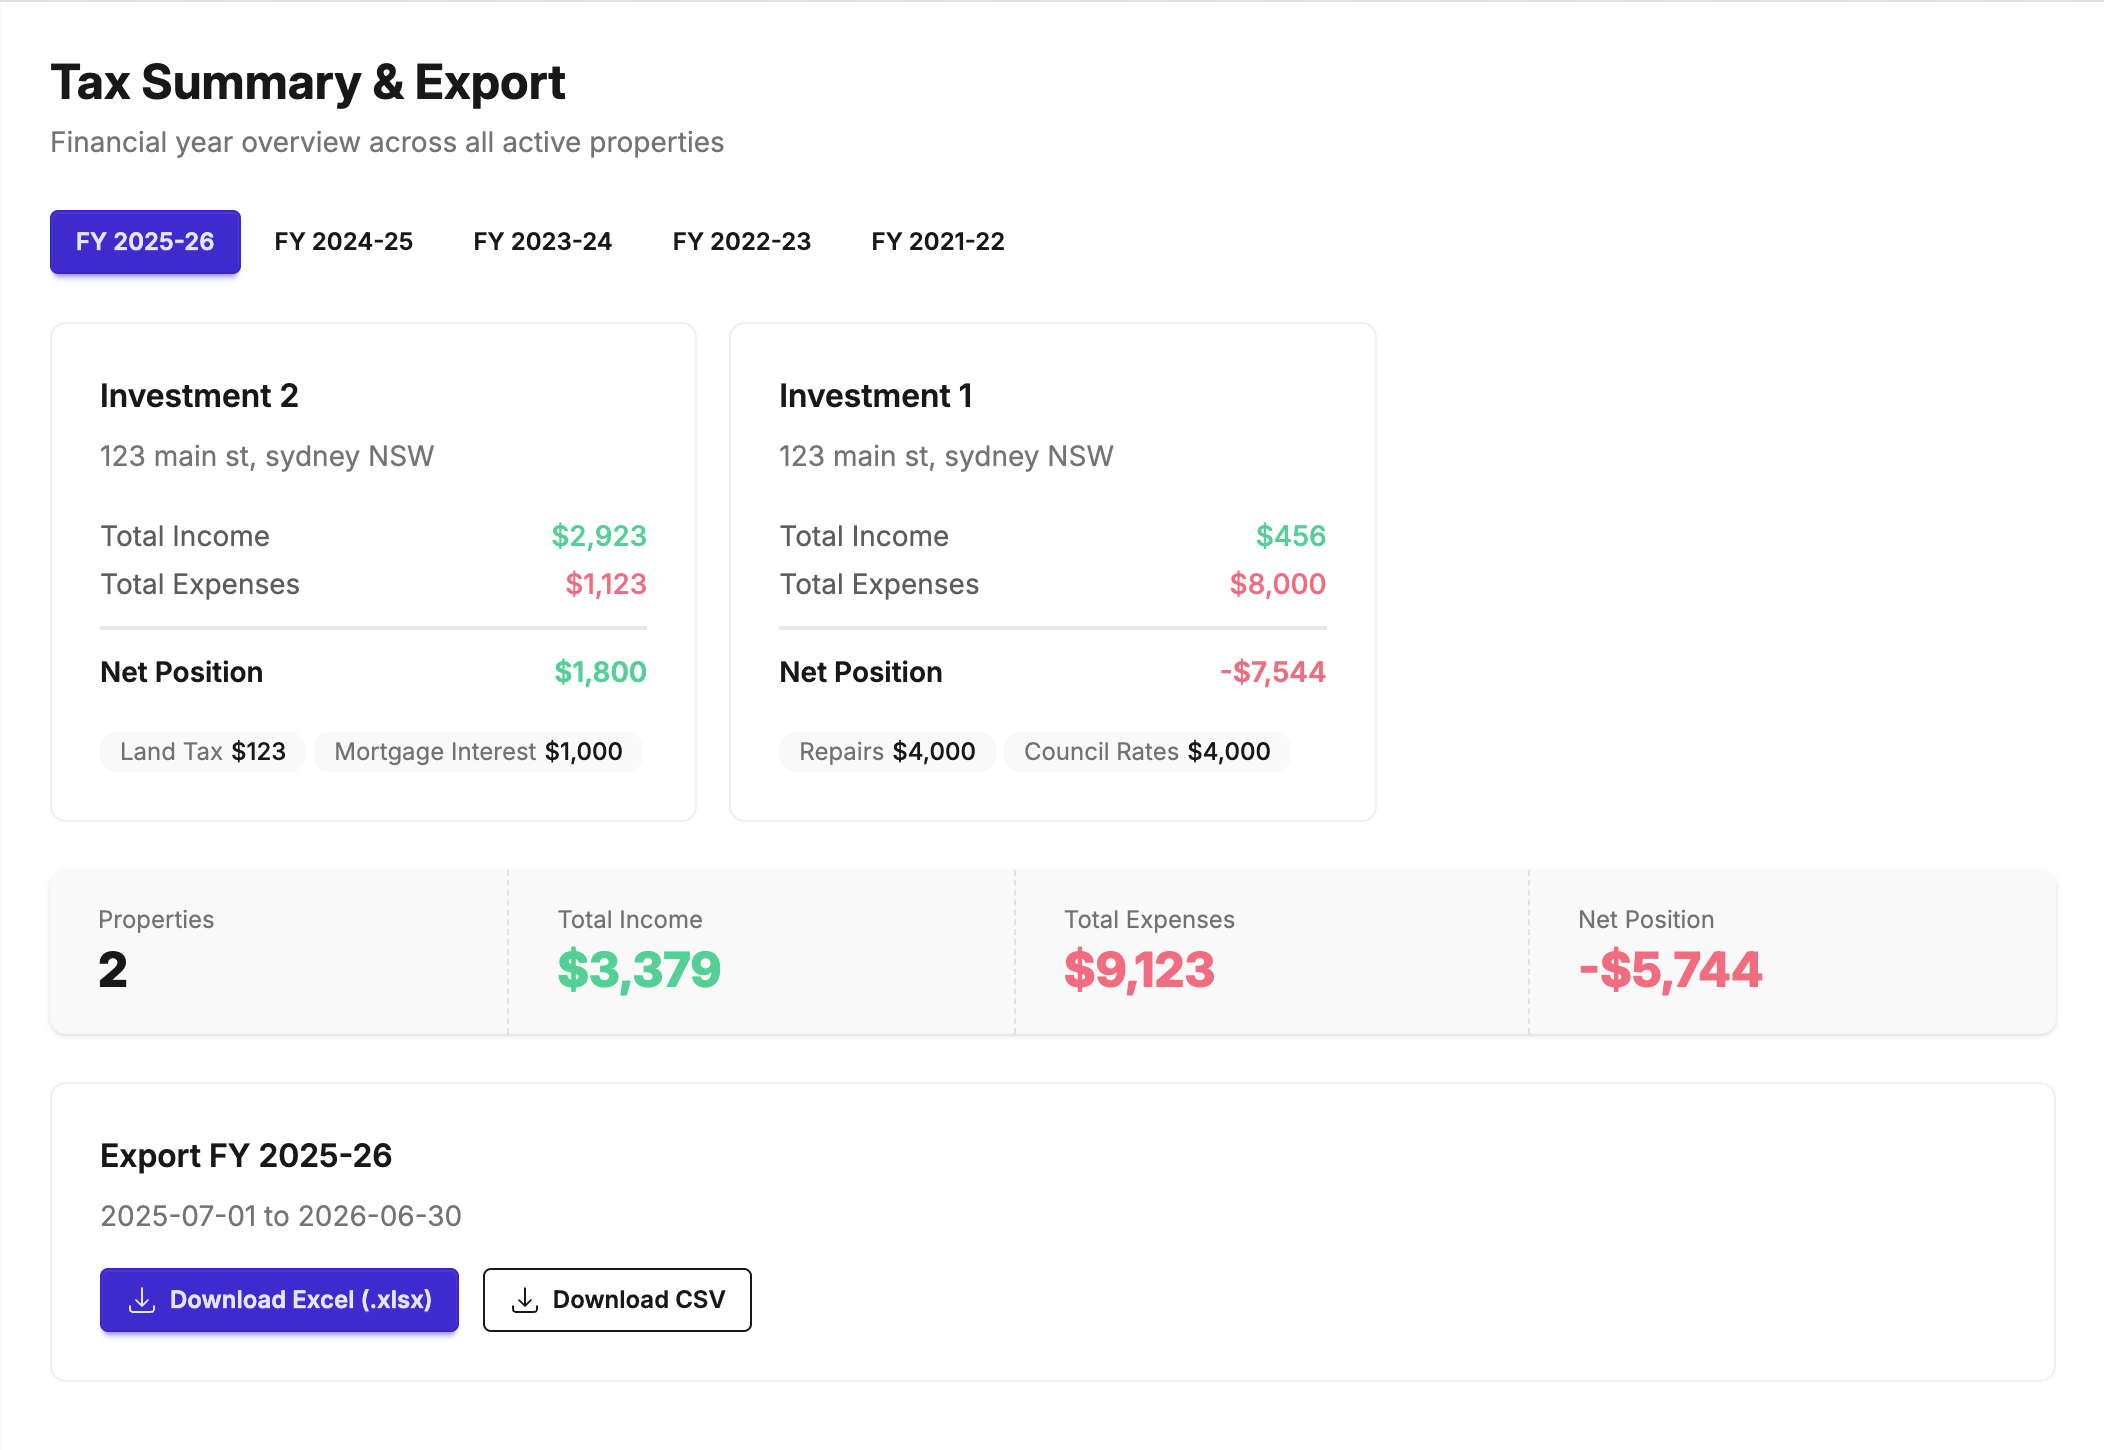This screenshot has width=2104, height=1450.
Task: Select the FY 2021-22 financial year
Action: tap(937, 241)
